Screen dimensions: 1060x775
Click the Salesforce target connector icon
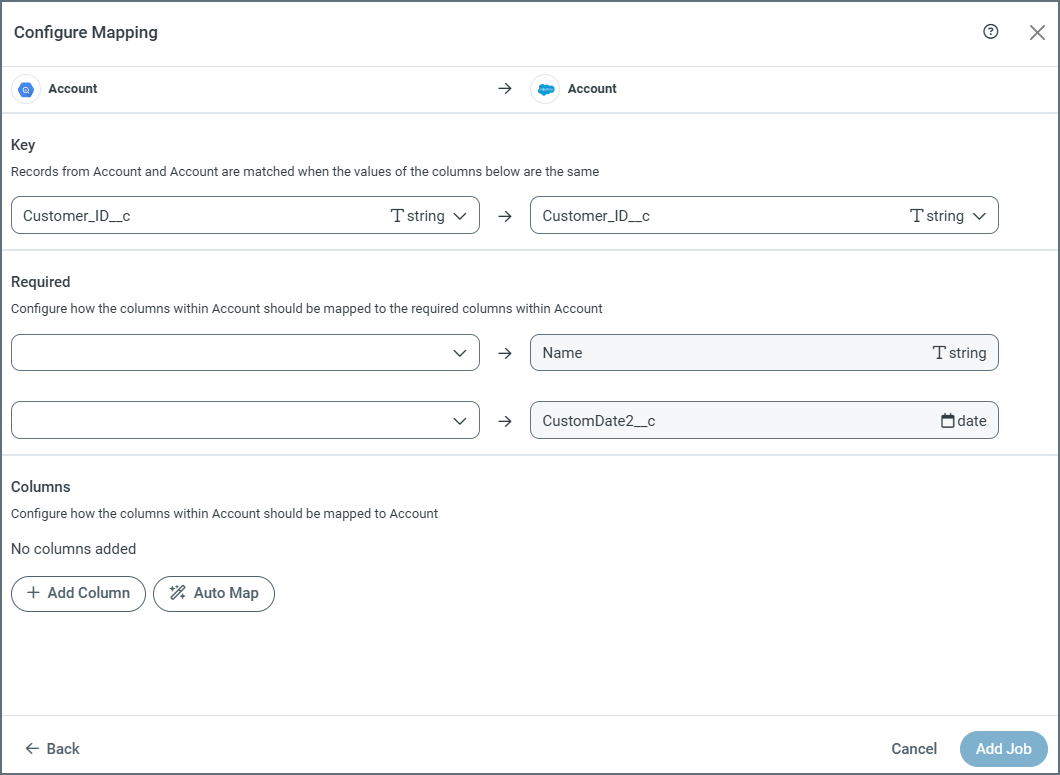tap(545, 88)
